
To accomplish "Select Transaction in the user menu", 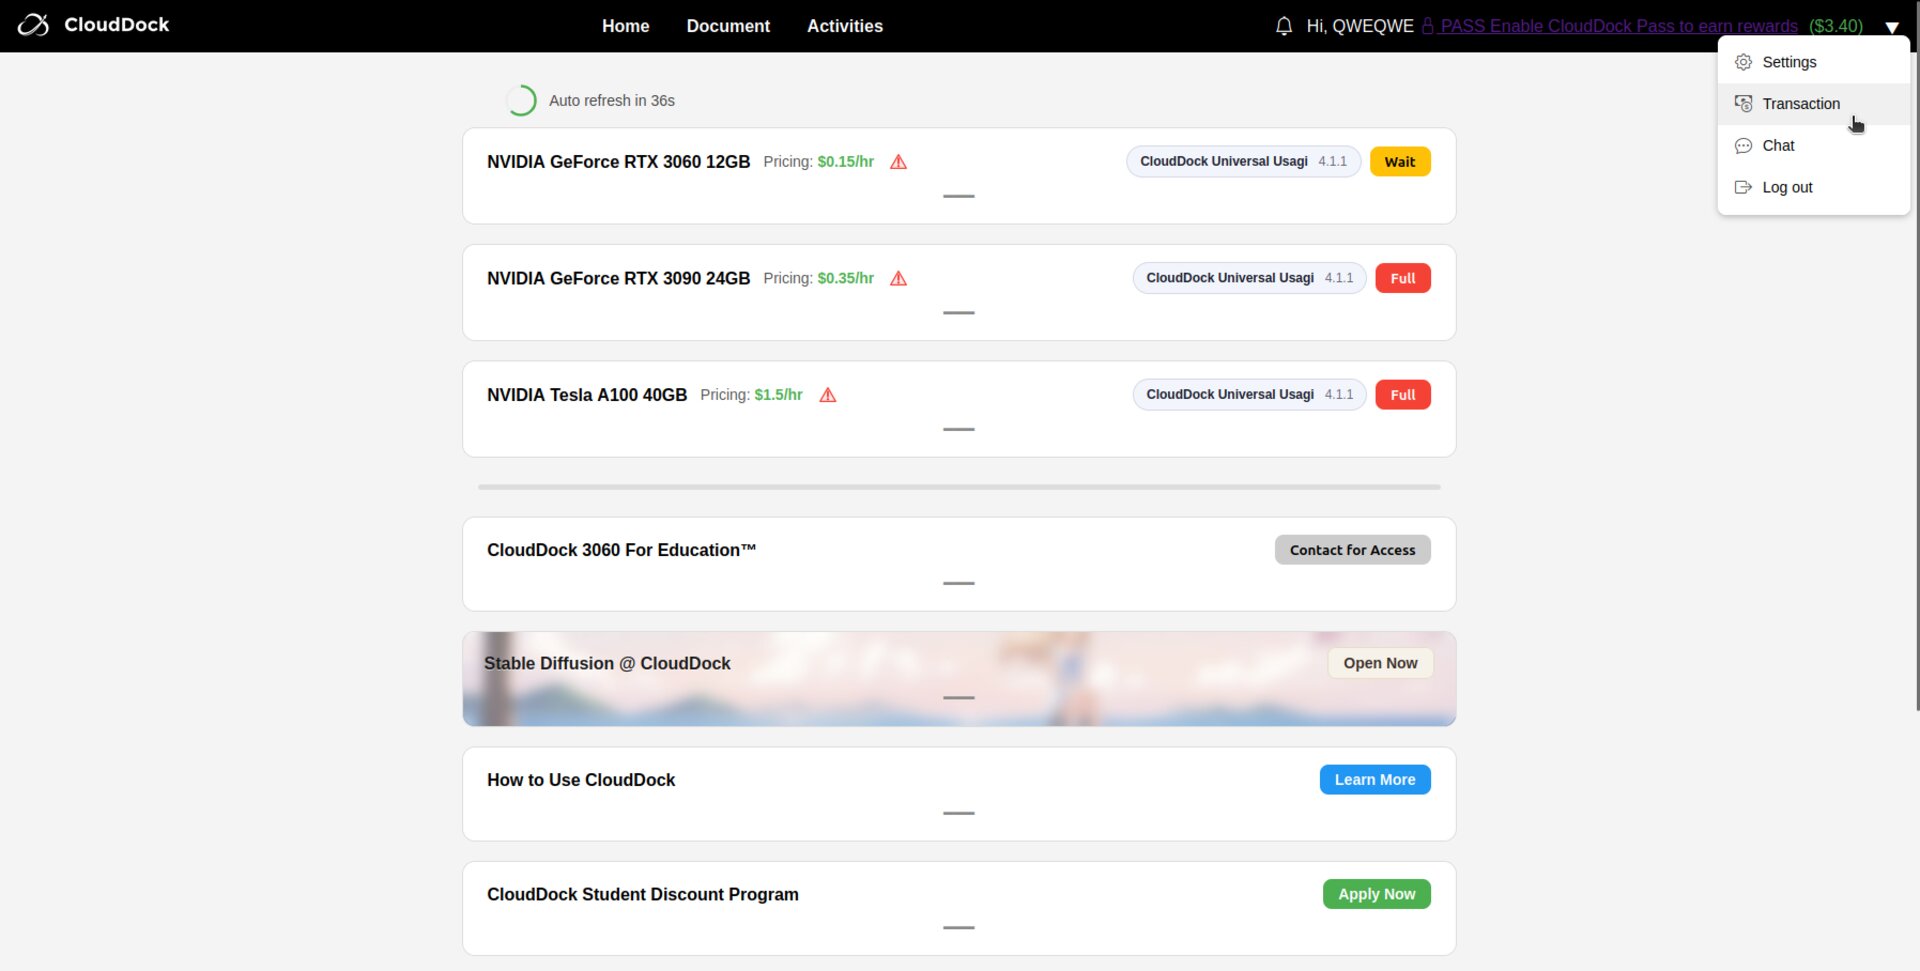I will click(1800, 104).
